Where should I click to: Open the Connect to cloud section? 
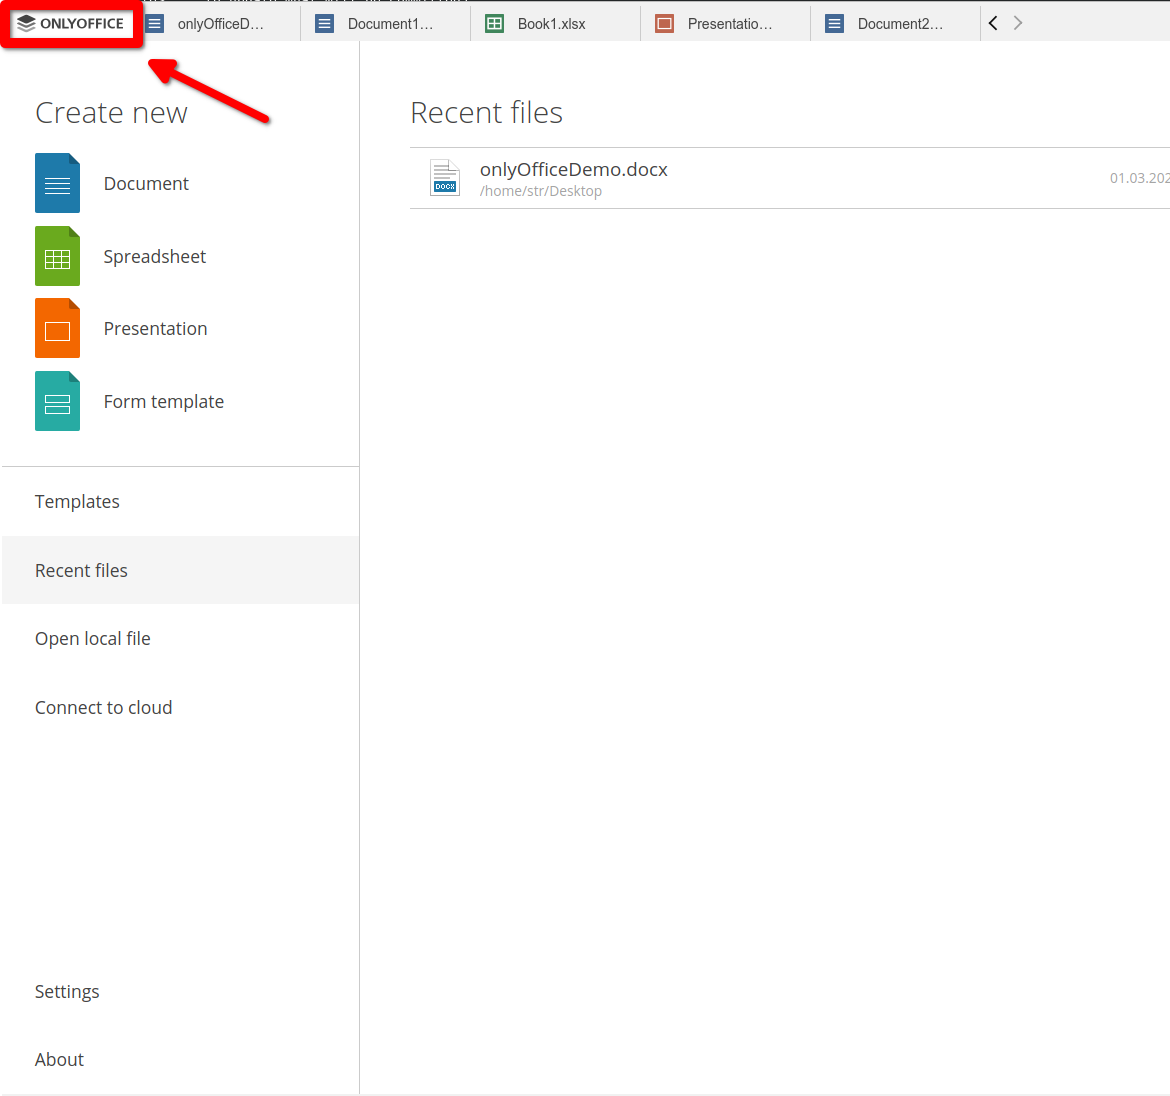click(x=181, y=707)
